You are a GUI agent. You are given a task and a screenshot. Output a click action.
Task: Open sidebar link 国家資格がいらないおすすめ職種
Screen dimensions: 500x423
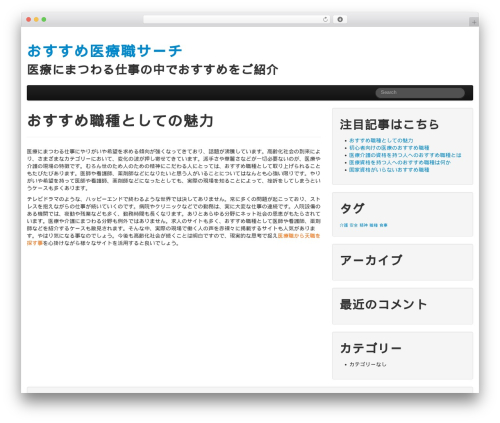pos(389,170)
